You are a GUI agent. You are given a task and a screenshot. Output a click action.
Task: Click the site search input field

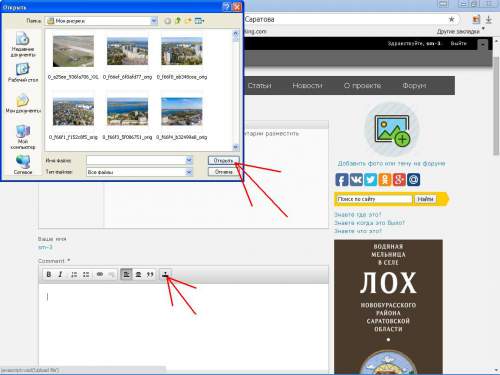(374, 199)
